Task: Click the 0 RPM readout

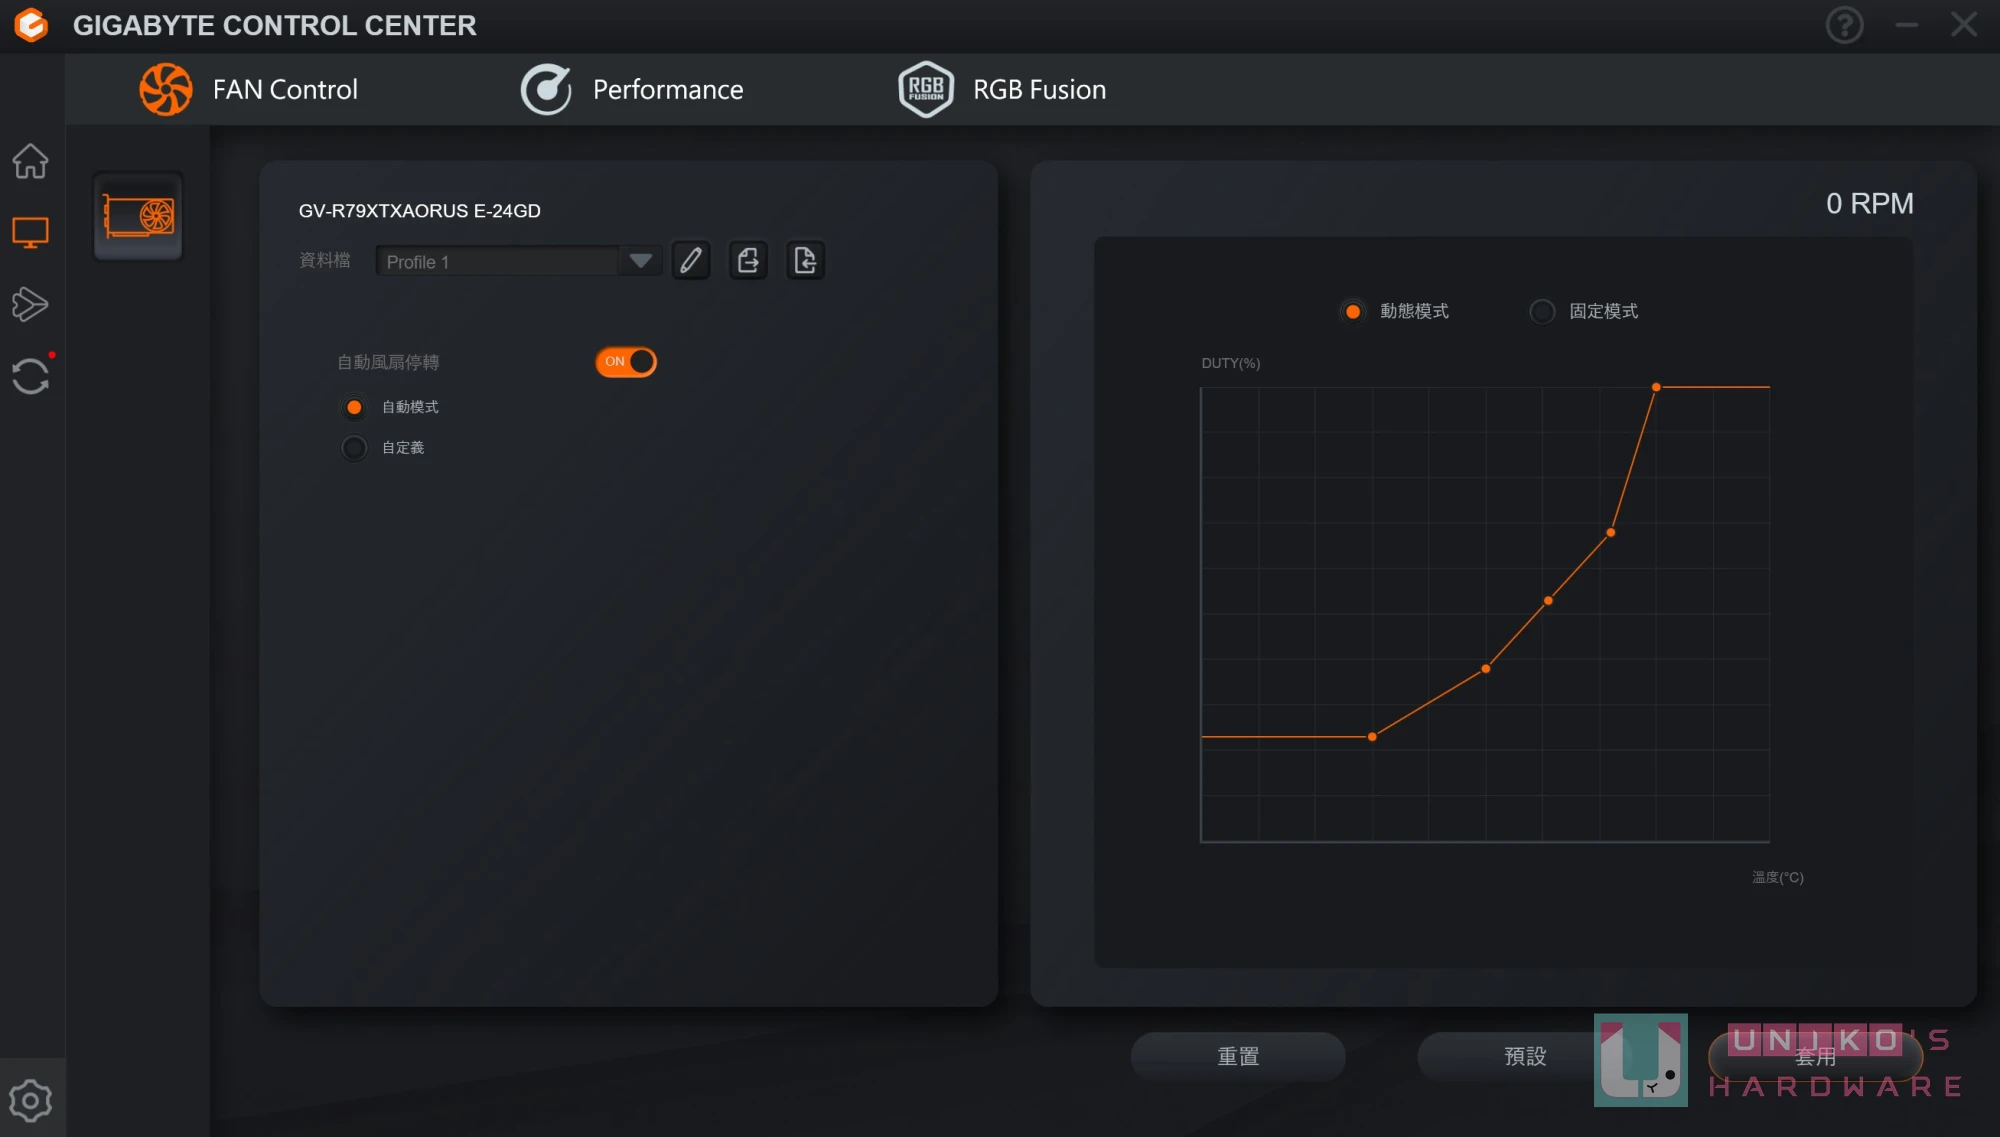Action: 1869,203
